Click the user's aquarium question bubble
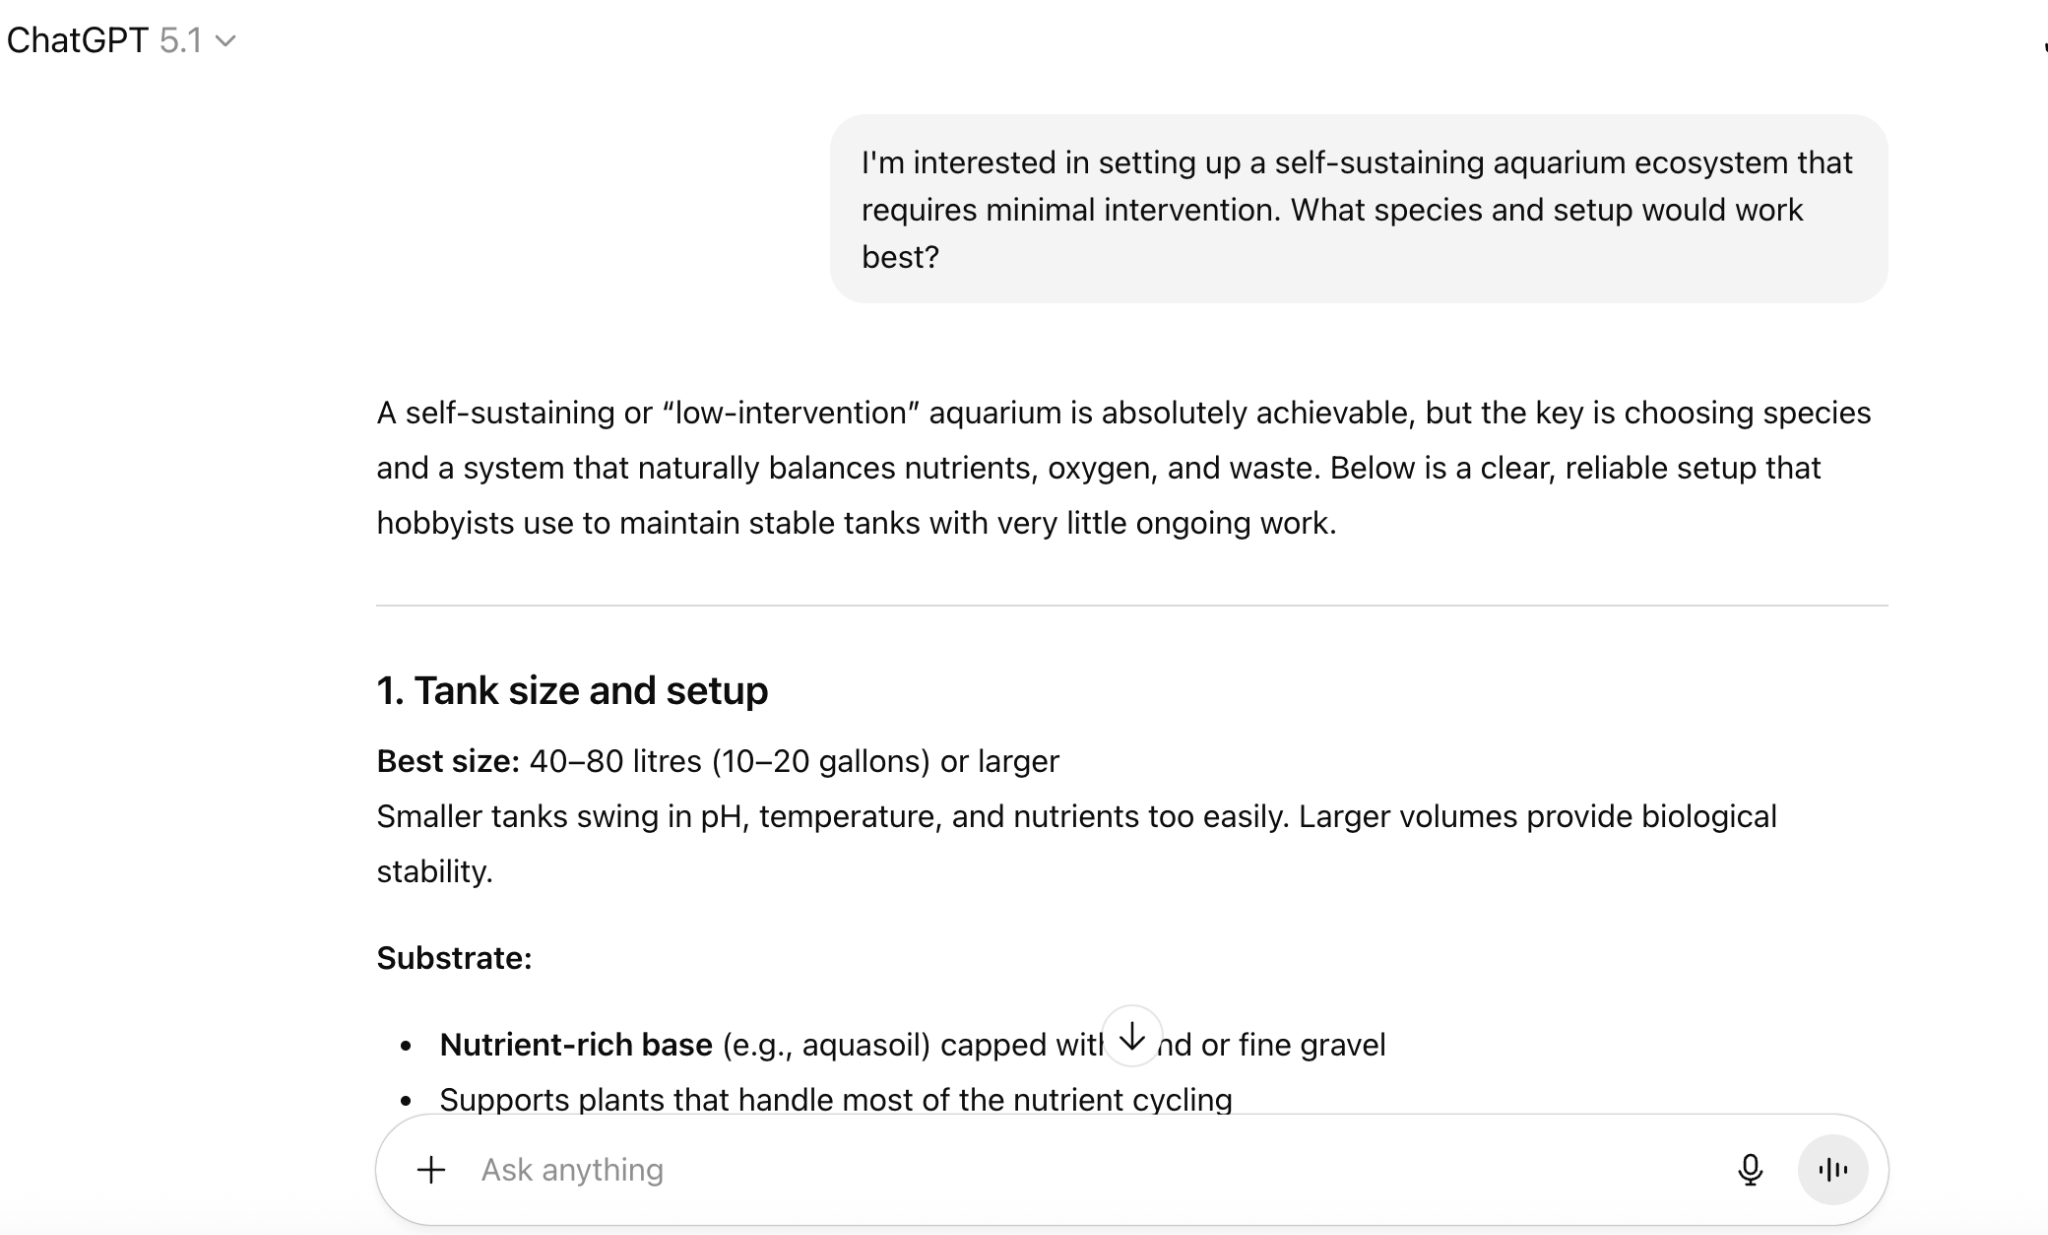 1357,209
